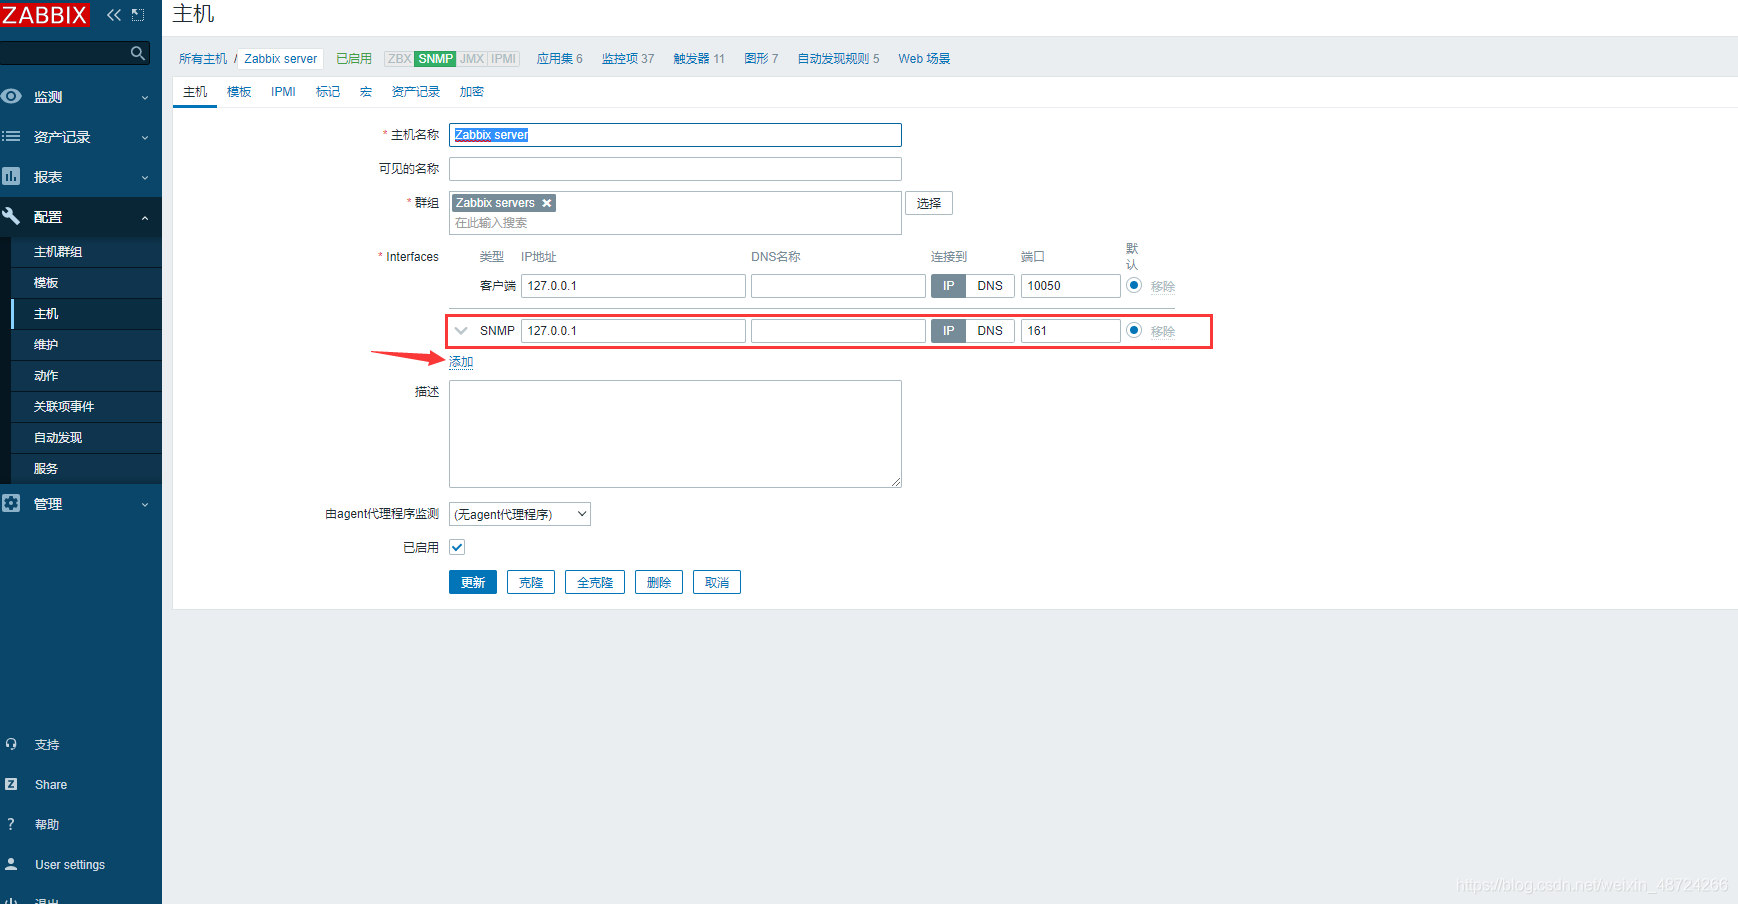Set agent interface connection to IP
Screen dimensions: 1738x904
click(x=948, y=286)
